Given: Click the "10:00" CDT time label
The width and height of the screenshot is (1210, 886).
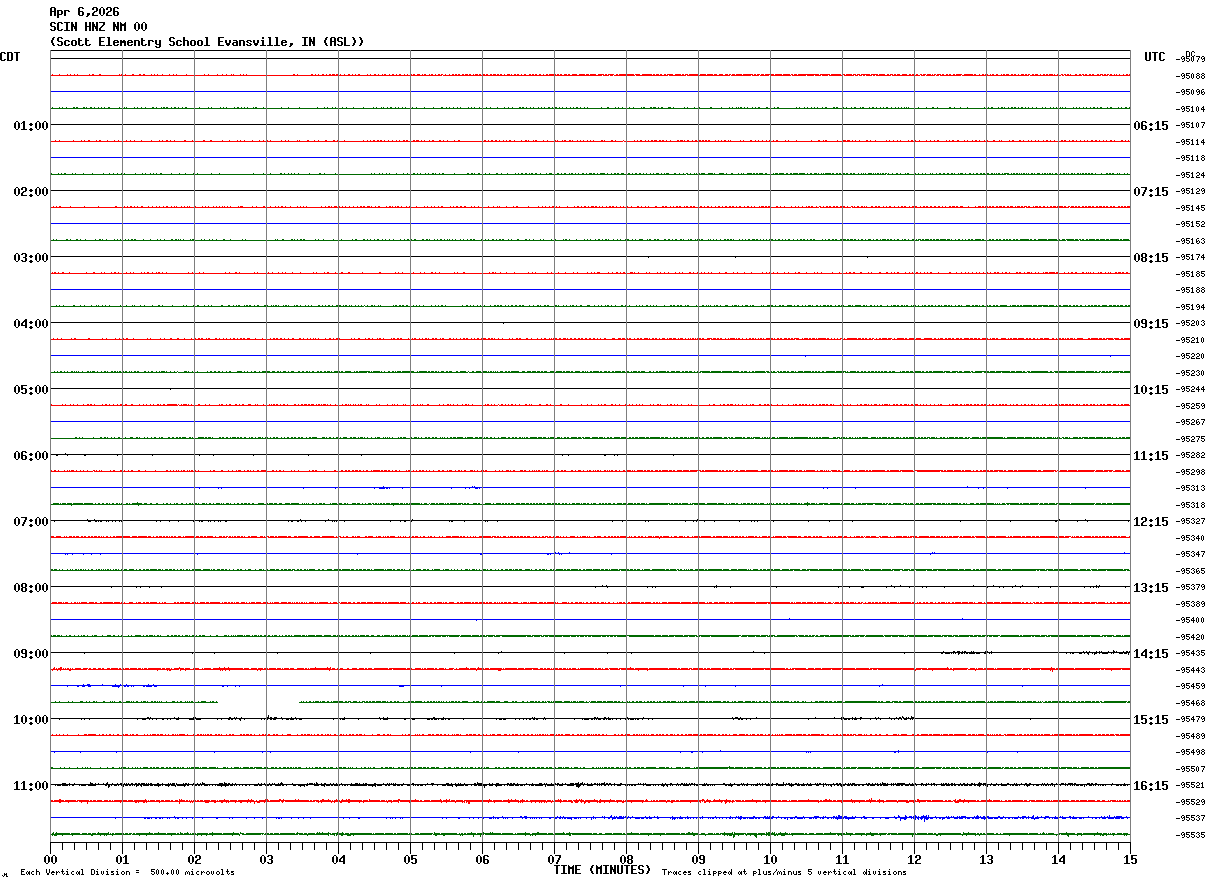Looking at the screenshot, I should pos(31,720).
